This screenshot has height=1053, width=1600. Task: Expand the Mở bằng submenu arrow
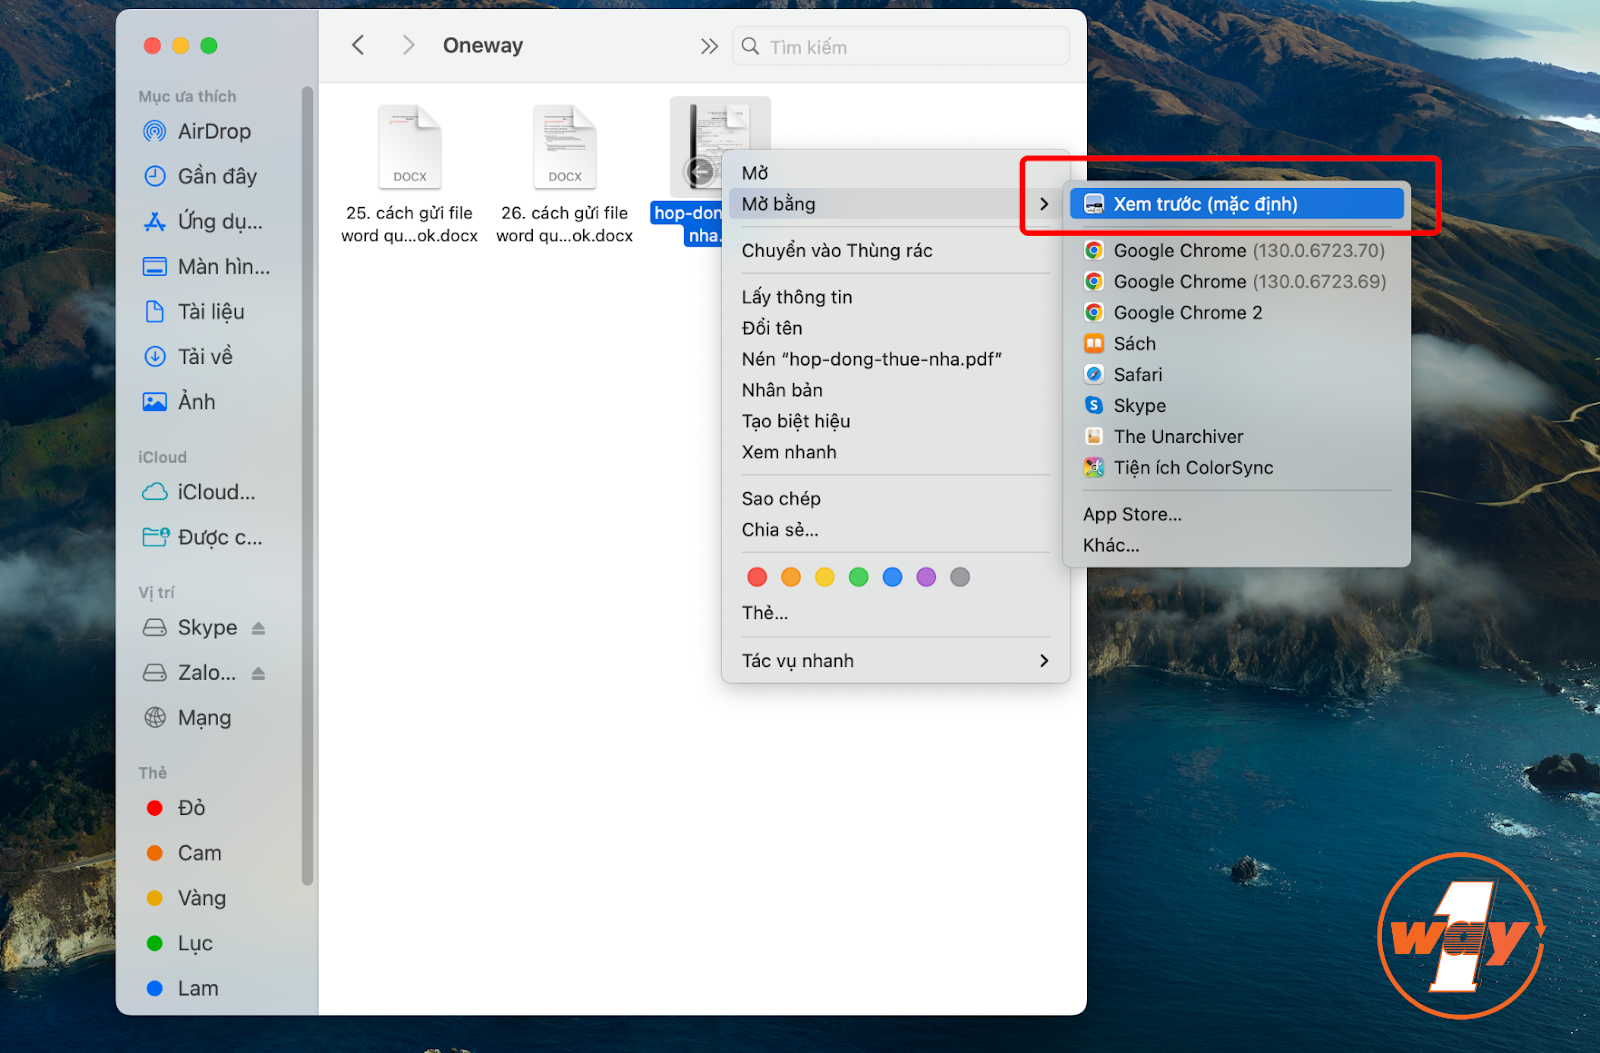pos(1044,204)
